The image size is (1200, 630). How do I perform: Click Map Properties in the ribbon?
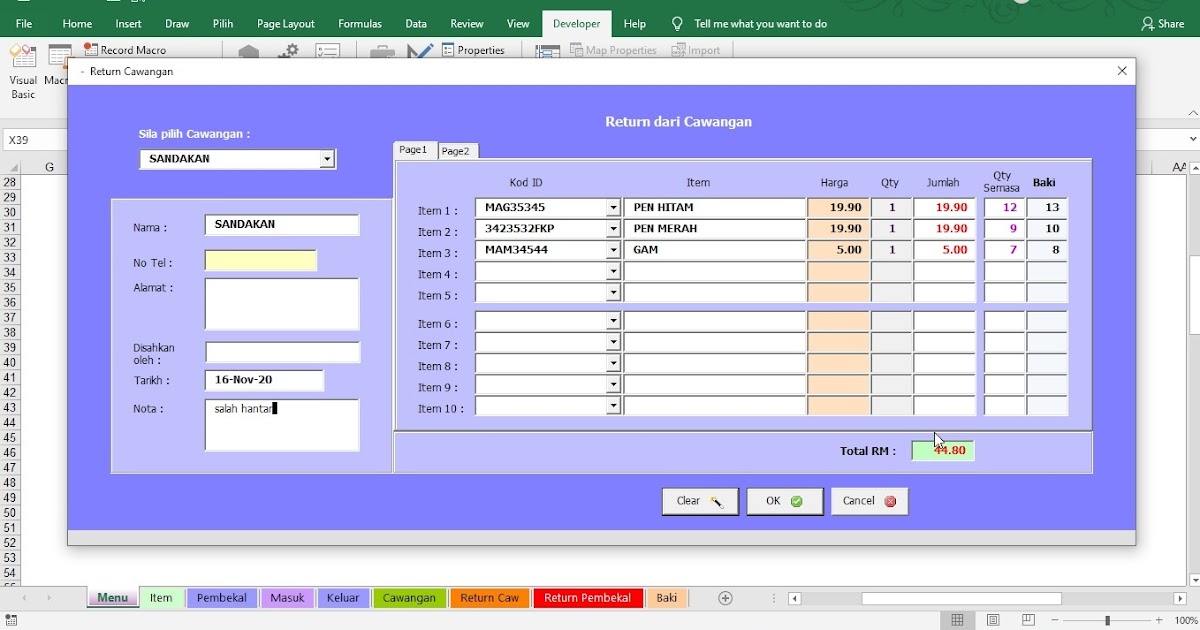(613, 50)
